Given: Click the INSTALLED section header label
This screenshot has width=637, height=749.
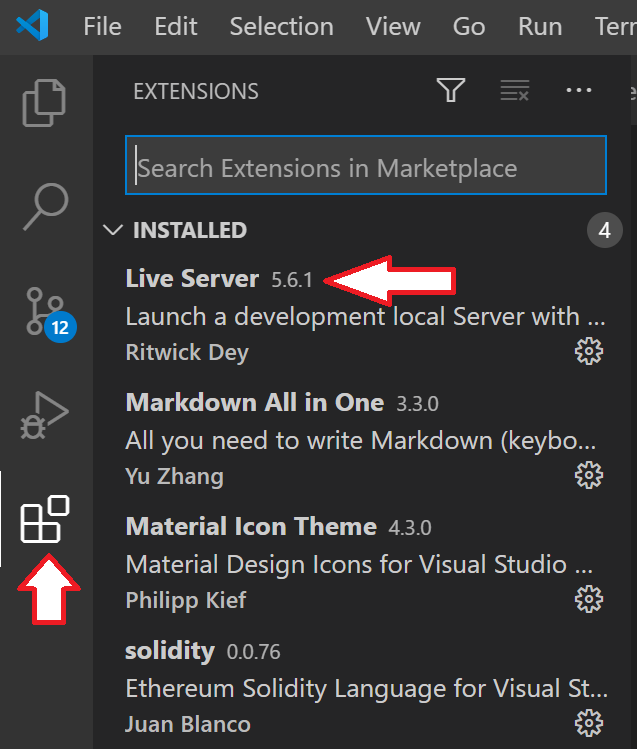Looking at the screenshot, I should coord(190,230).
